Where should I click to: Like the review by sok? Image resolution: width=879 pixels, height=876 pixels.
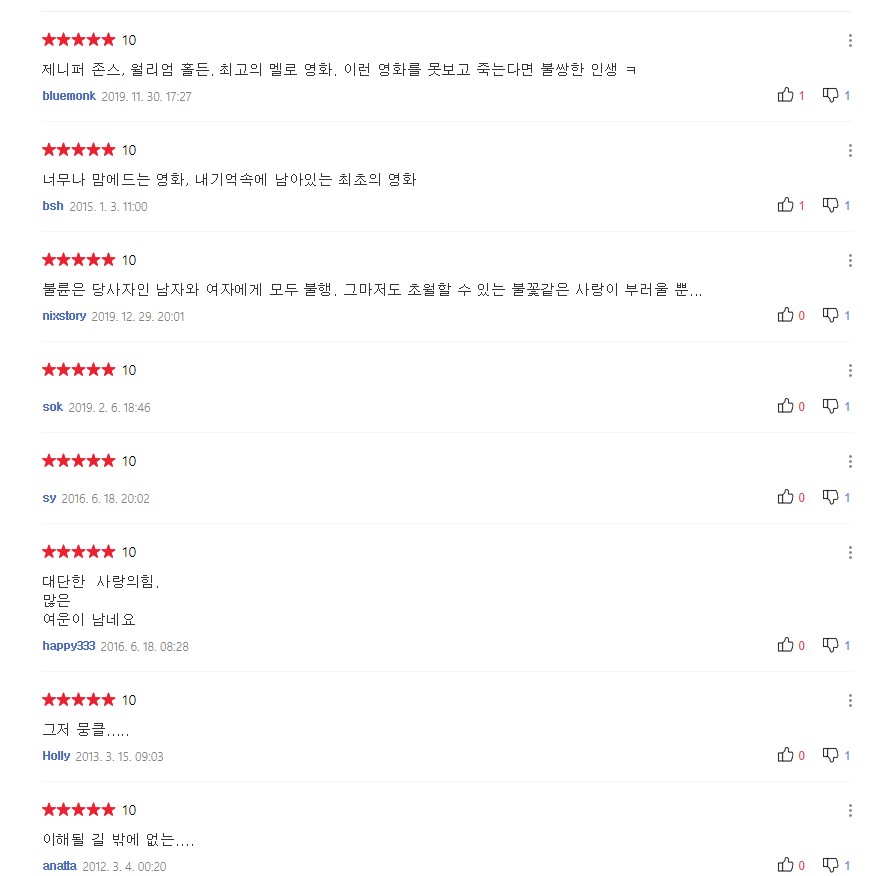pyautogui.click(x=785, y=406)
